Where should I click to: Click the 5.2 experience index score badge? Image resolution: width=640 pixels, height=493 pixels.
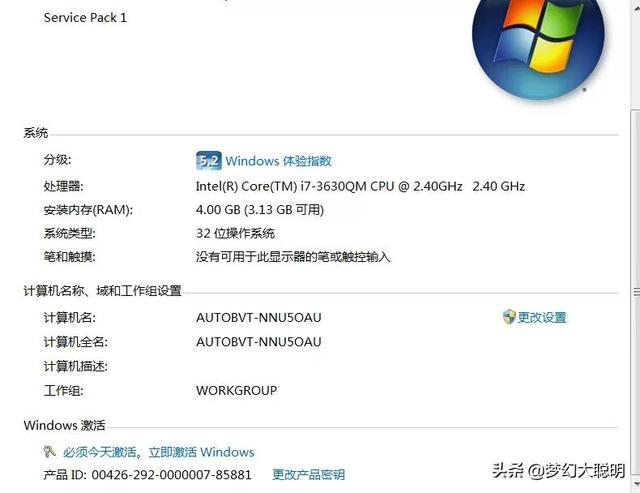click(209, 160)
